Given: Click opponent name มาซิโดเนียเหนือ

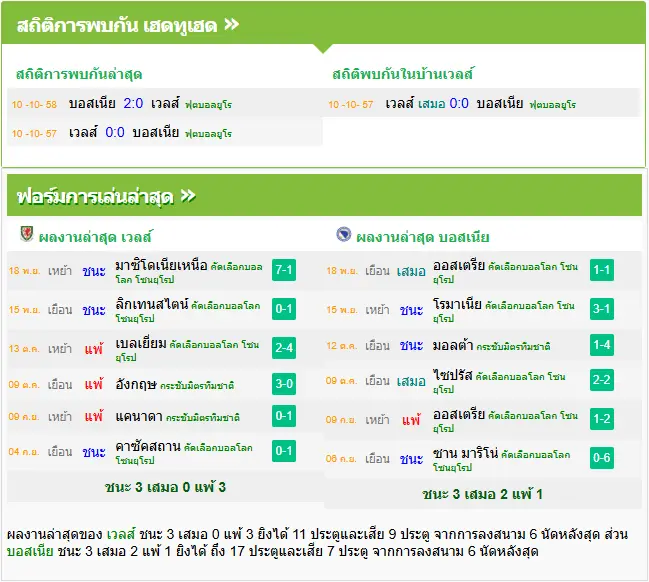Looking at the screenshot, I should tap(161, 265).
